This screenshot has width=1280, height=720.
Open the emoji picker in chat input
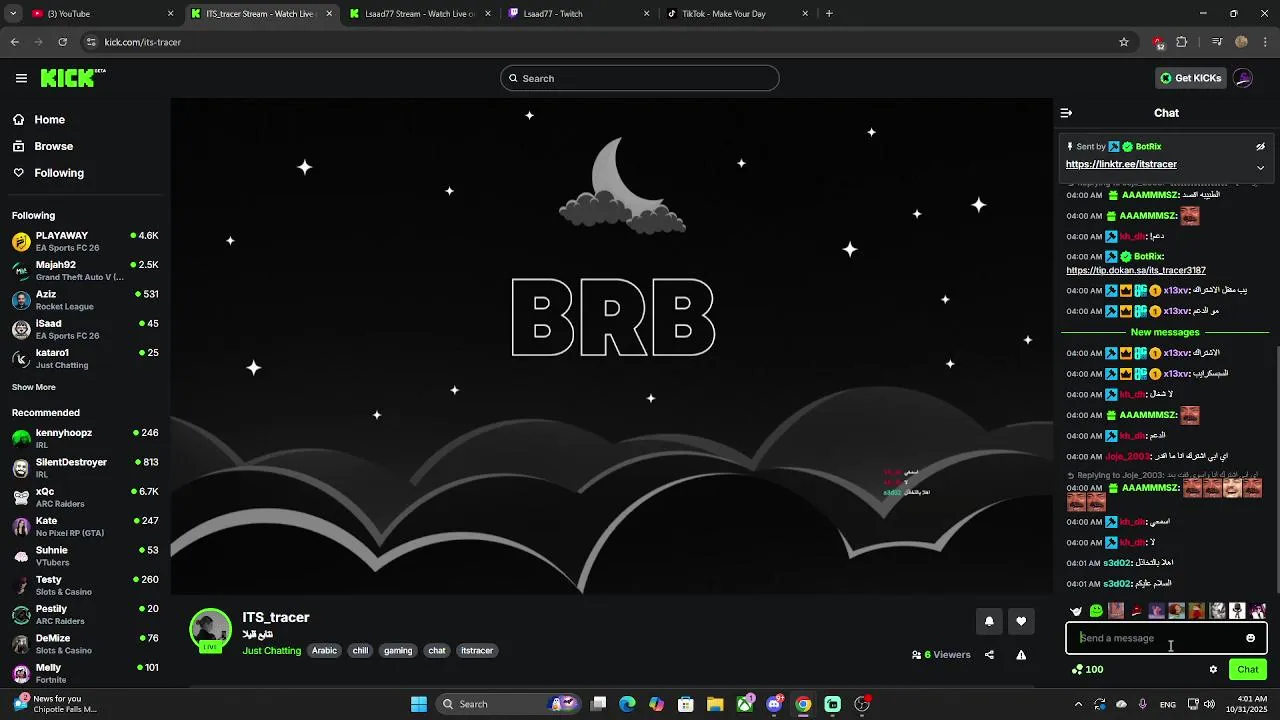1250,638
